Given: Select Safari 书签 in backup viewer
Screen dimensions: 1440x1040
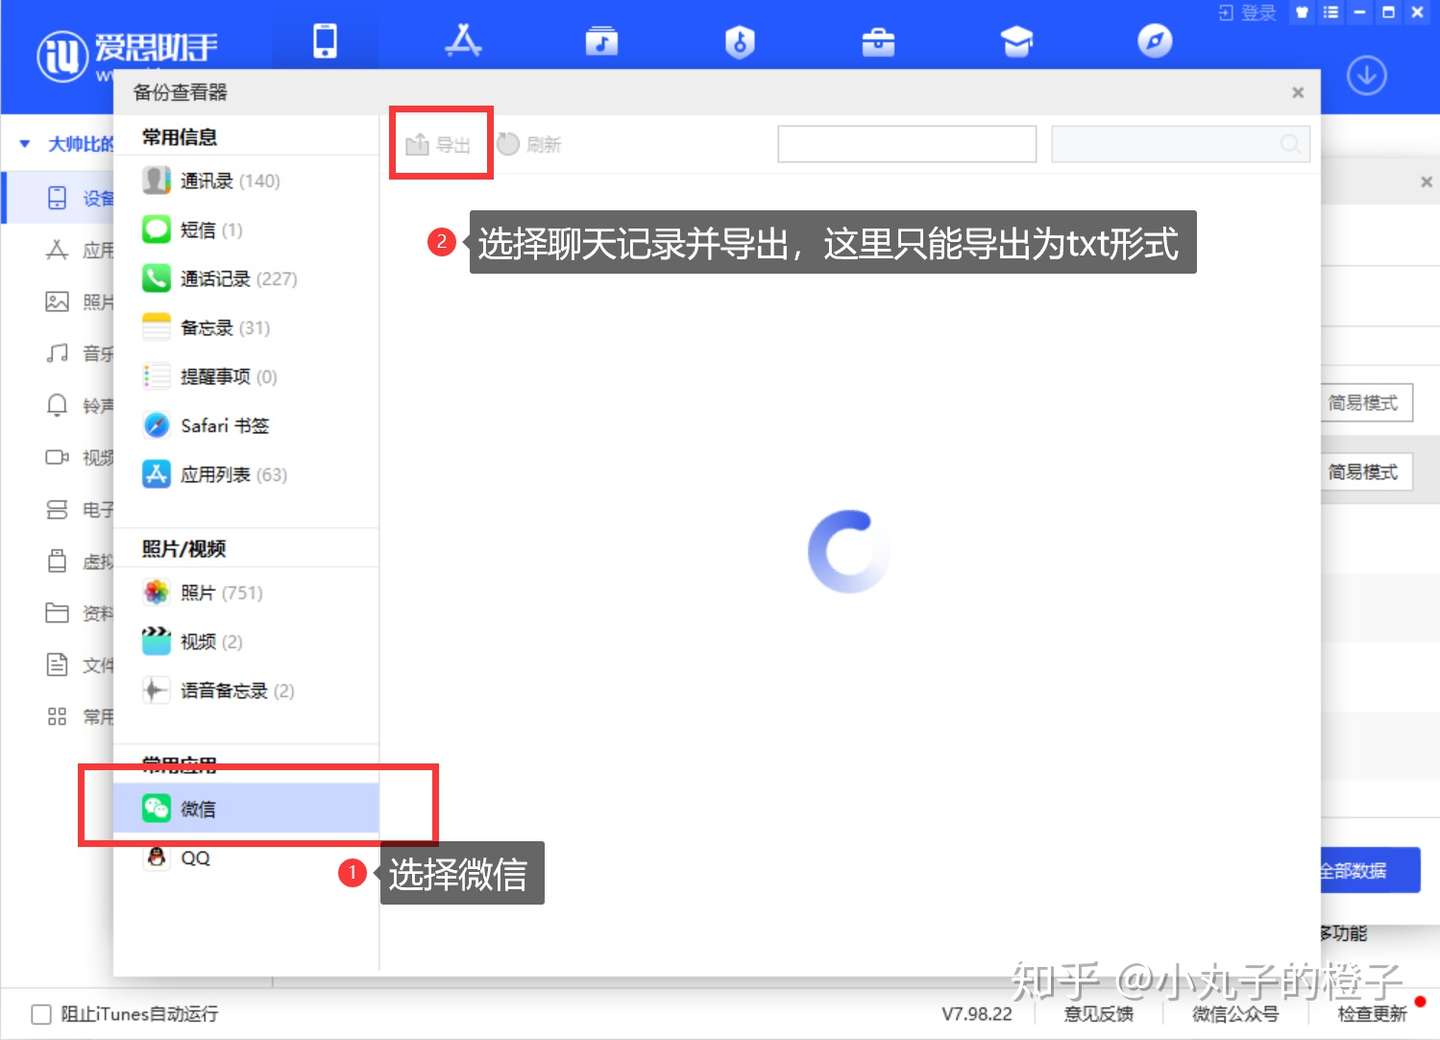Looking at the screenshot, I should [246, 426].
